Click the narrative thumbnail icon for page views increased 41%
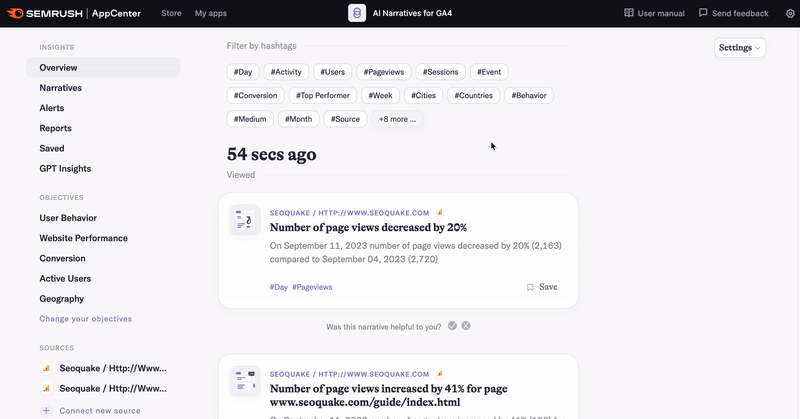The height and width of the screenshot is (419, 800). pos(245,381)
